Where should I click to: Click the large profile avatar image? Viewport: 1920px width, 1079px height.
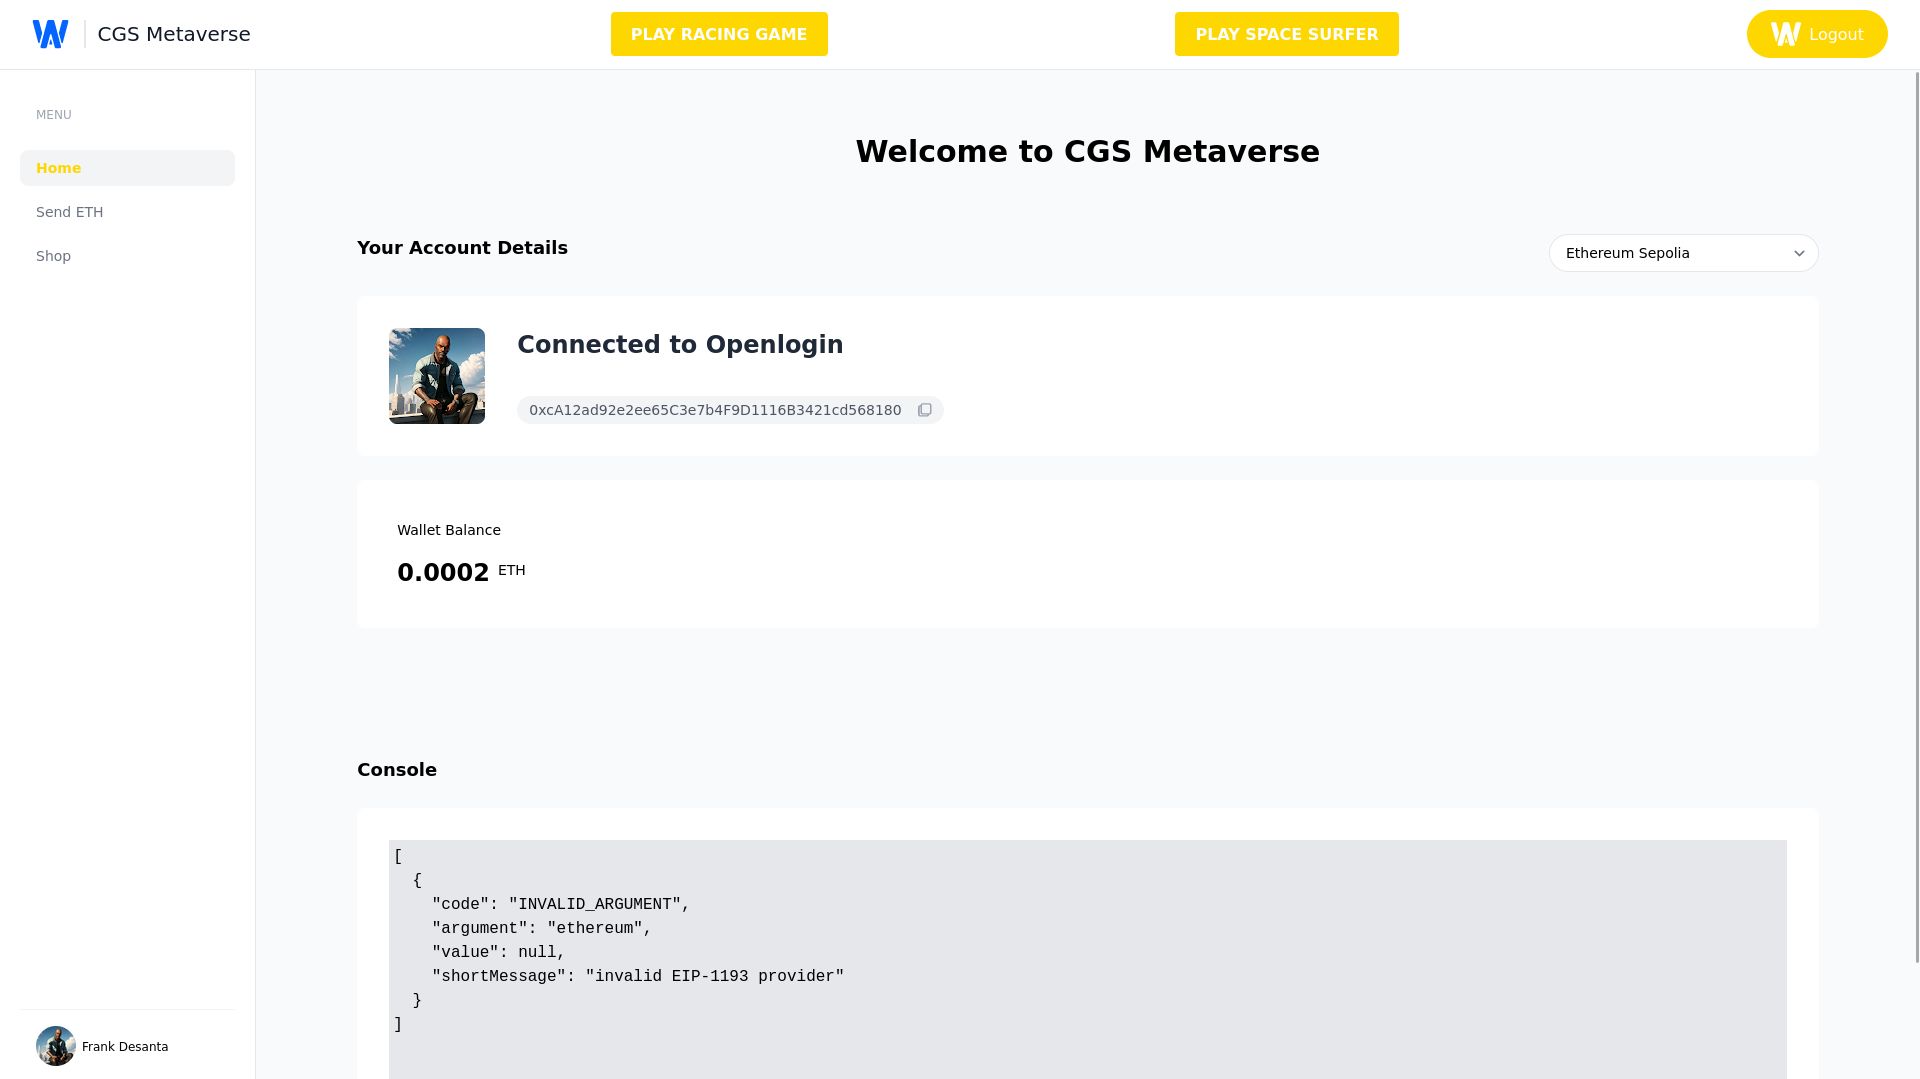(x=437, y=376)
